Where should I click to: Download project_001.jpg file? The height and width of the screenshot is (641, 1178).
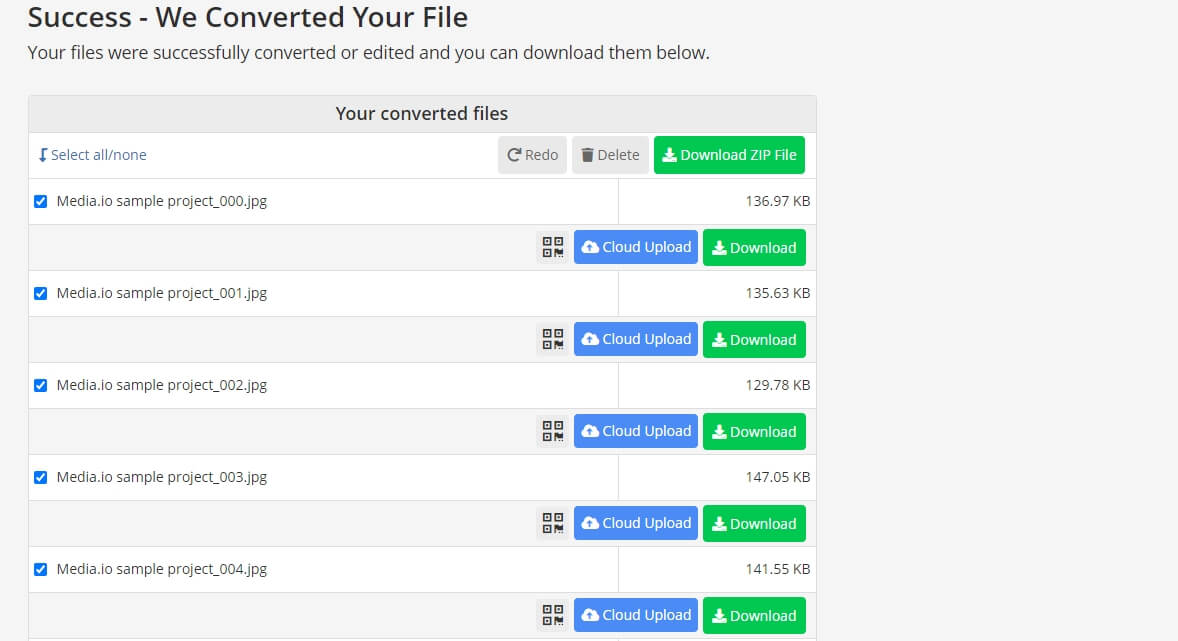pyautogui.click(x=754, y=340)
